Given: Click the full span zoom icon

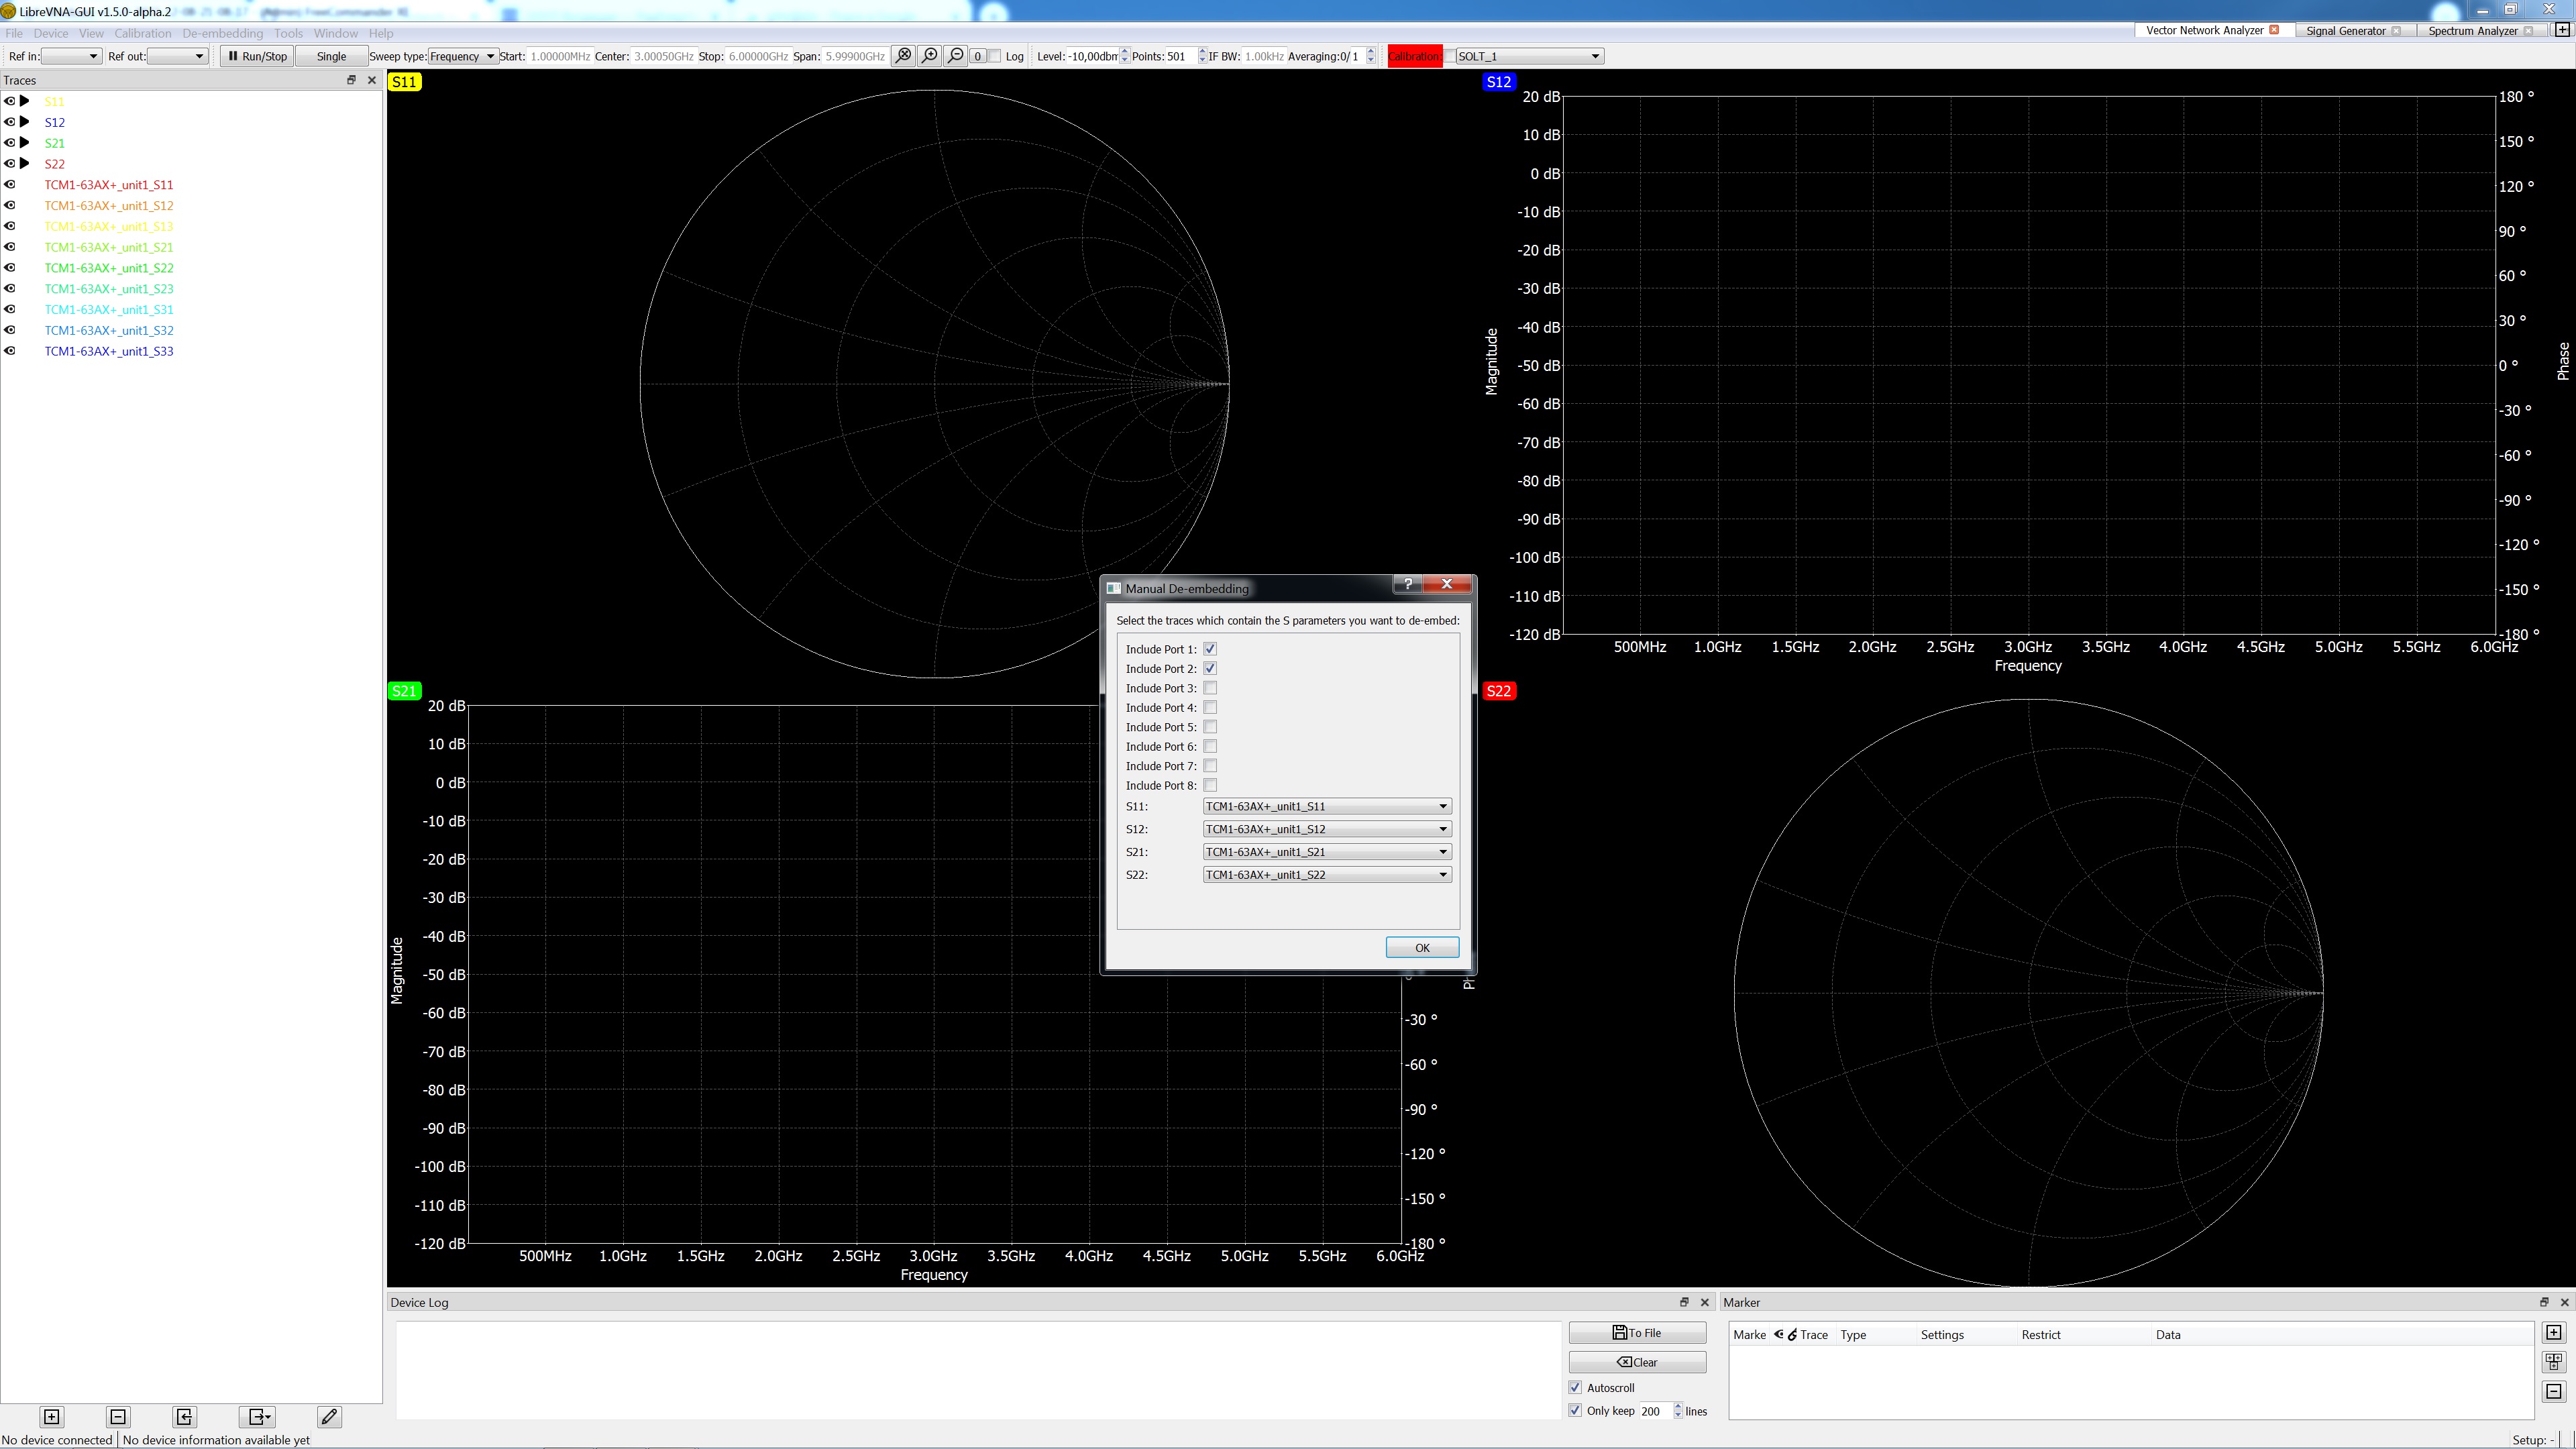Looking at the screenshot, I should point(903,56).
